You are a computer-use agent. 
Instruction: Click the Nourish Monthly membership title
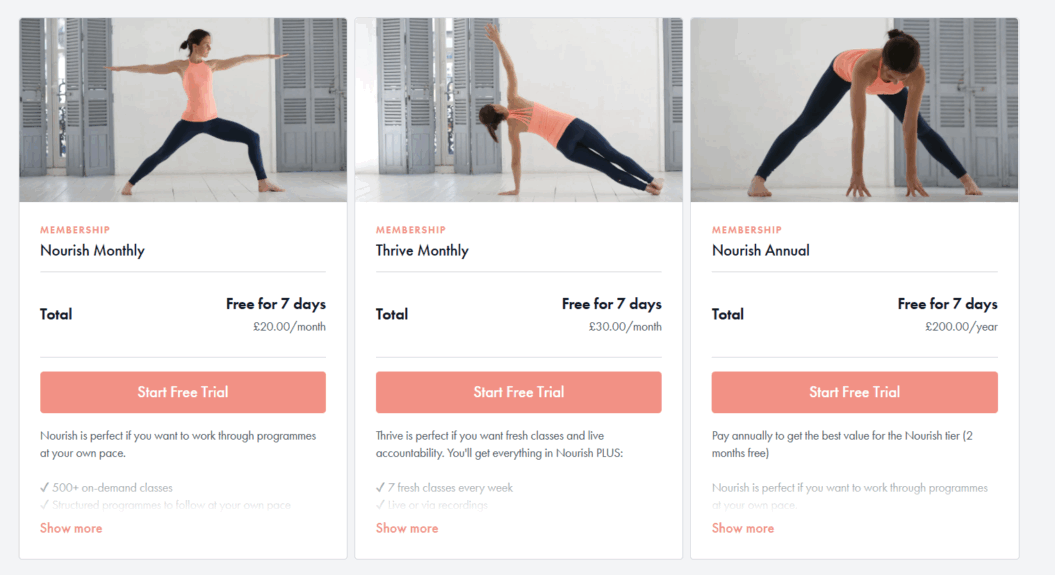click(x=92, y=251)
